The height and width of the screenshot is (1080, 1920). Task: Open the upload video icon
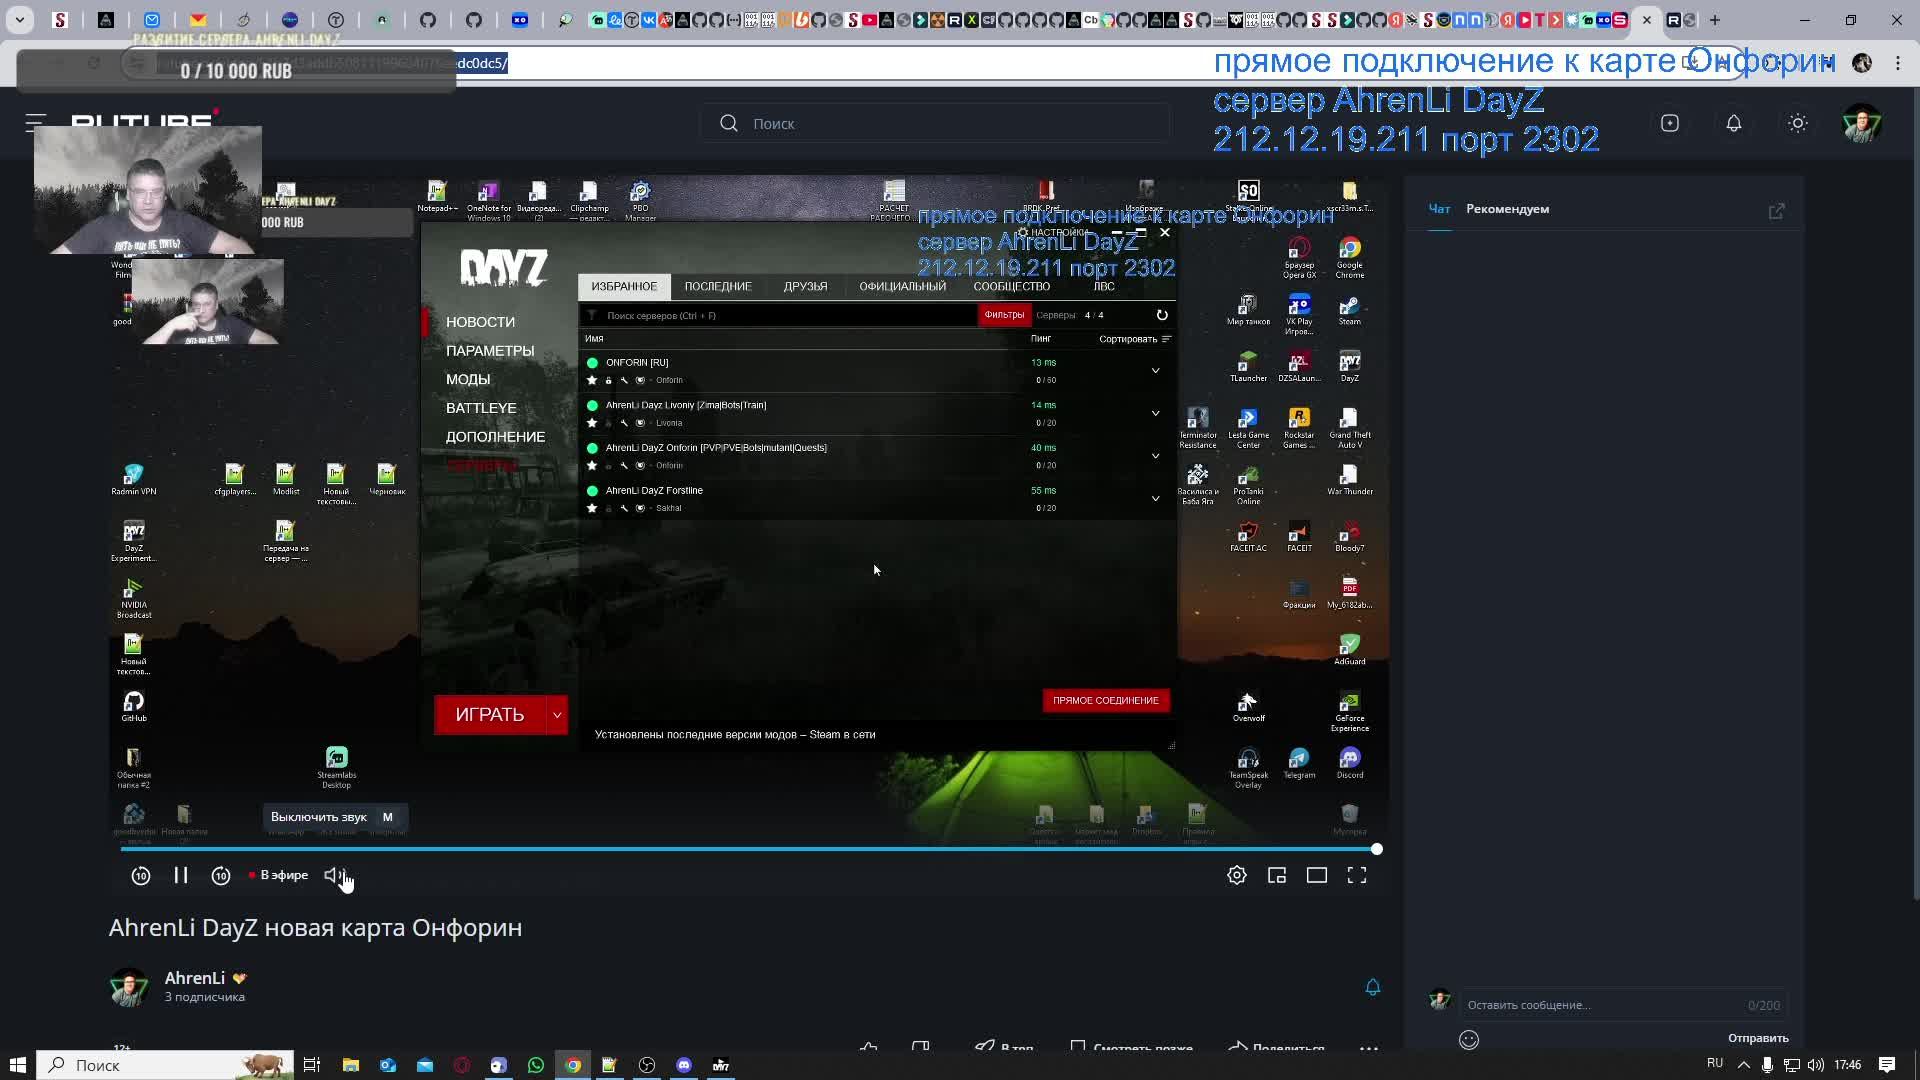tap(1670, 123)
